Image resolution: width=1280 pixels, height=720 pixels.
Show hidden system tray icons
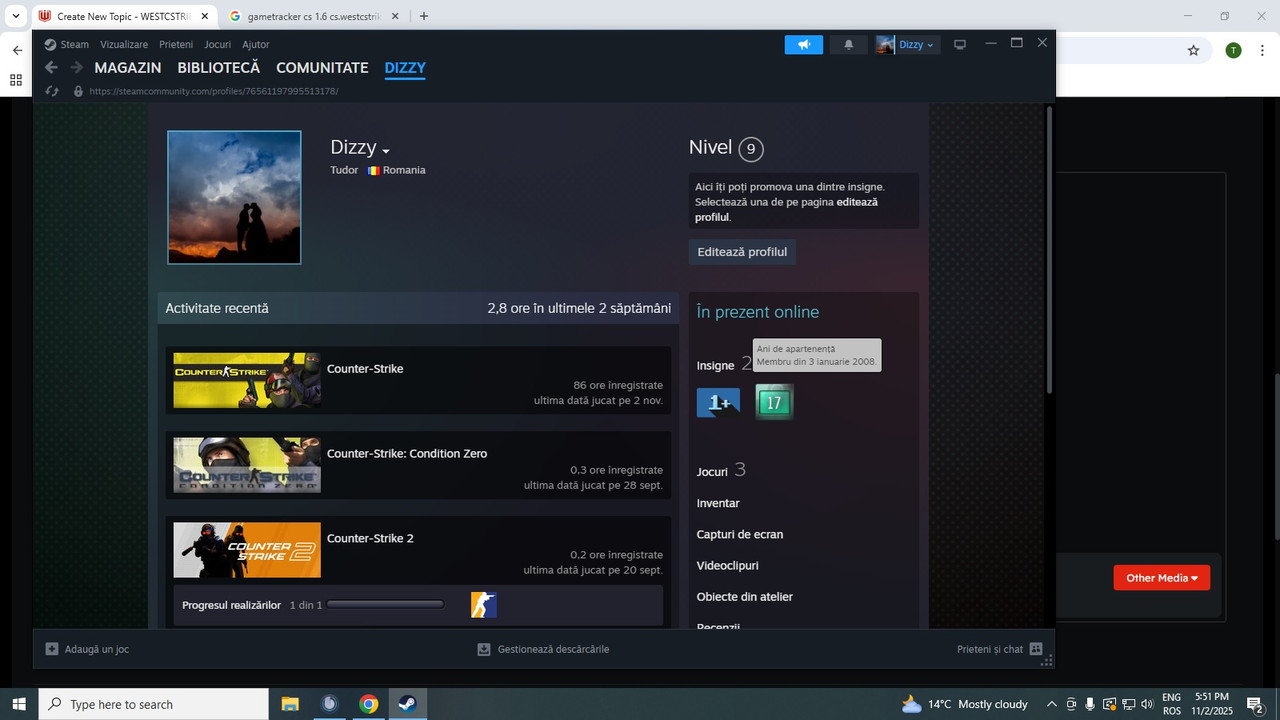click(1051, 704)
